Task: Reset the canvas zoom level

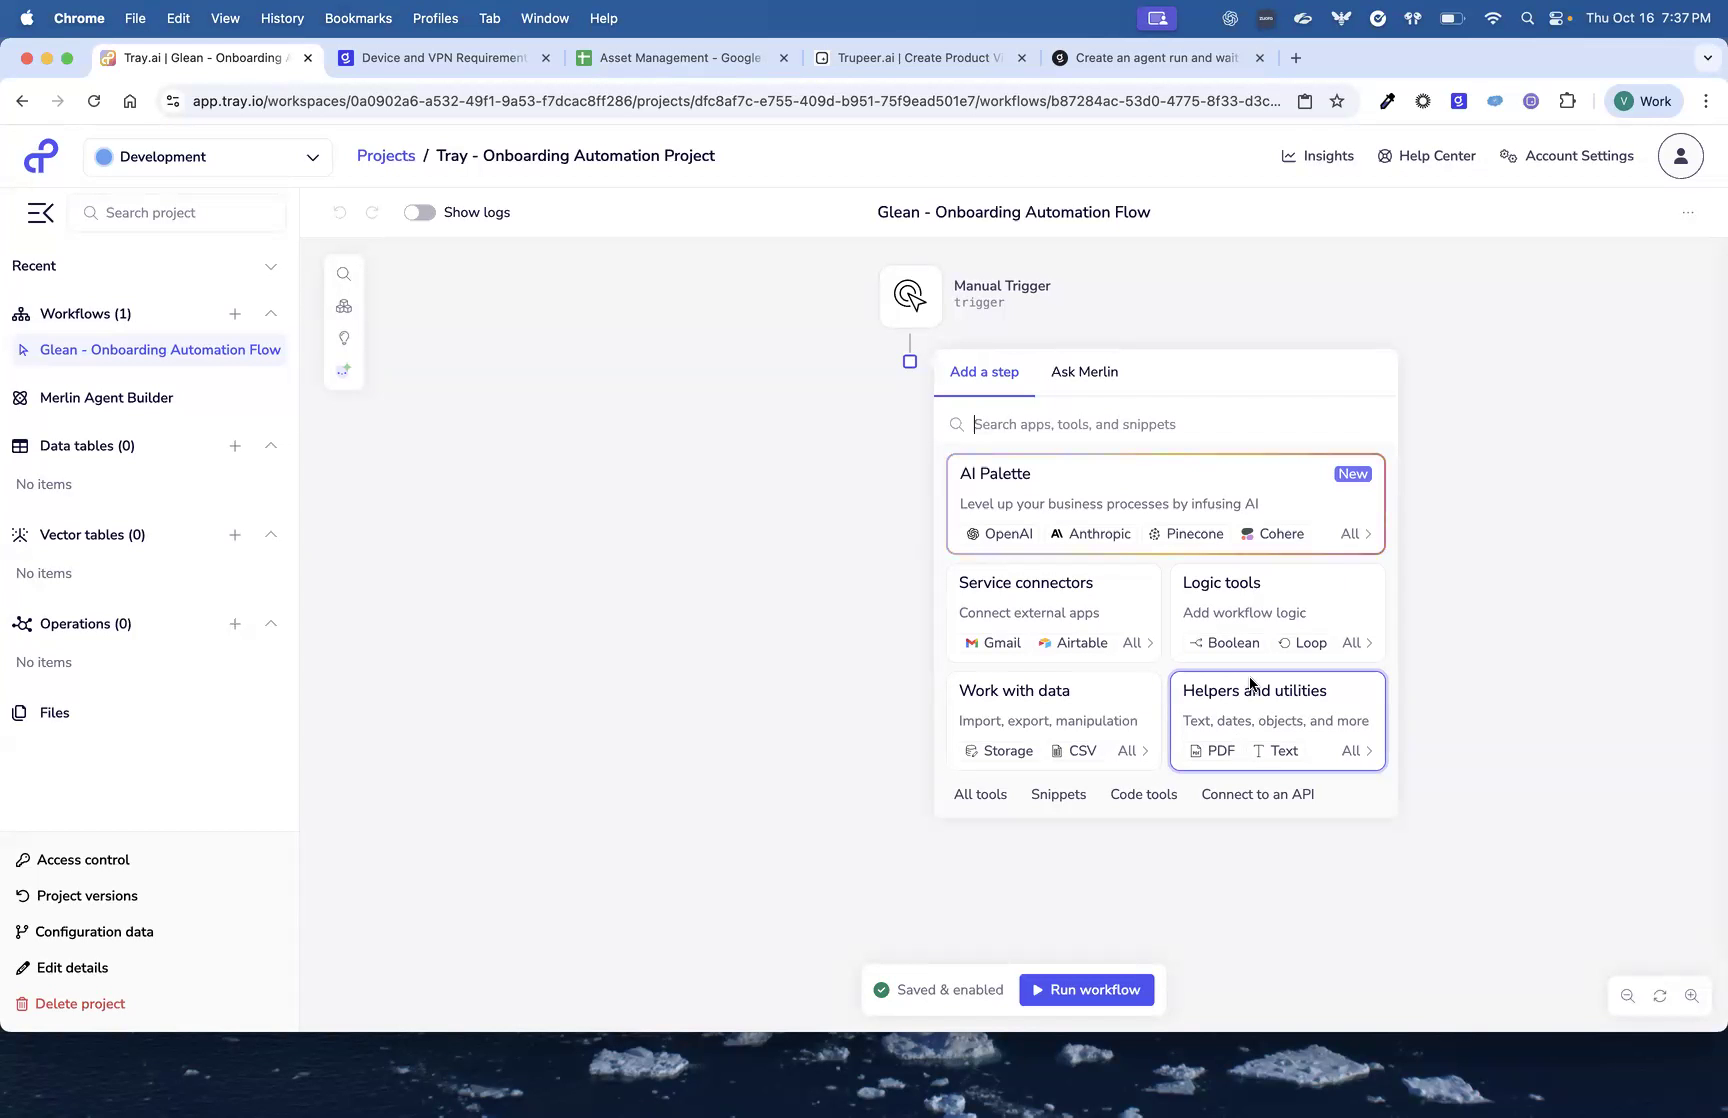Action: [1659, 996]
